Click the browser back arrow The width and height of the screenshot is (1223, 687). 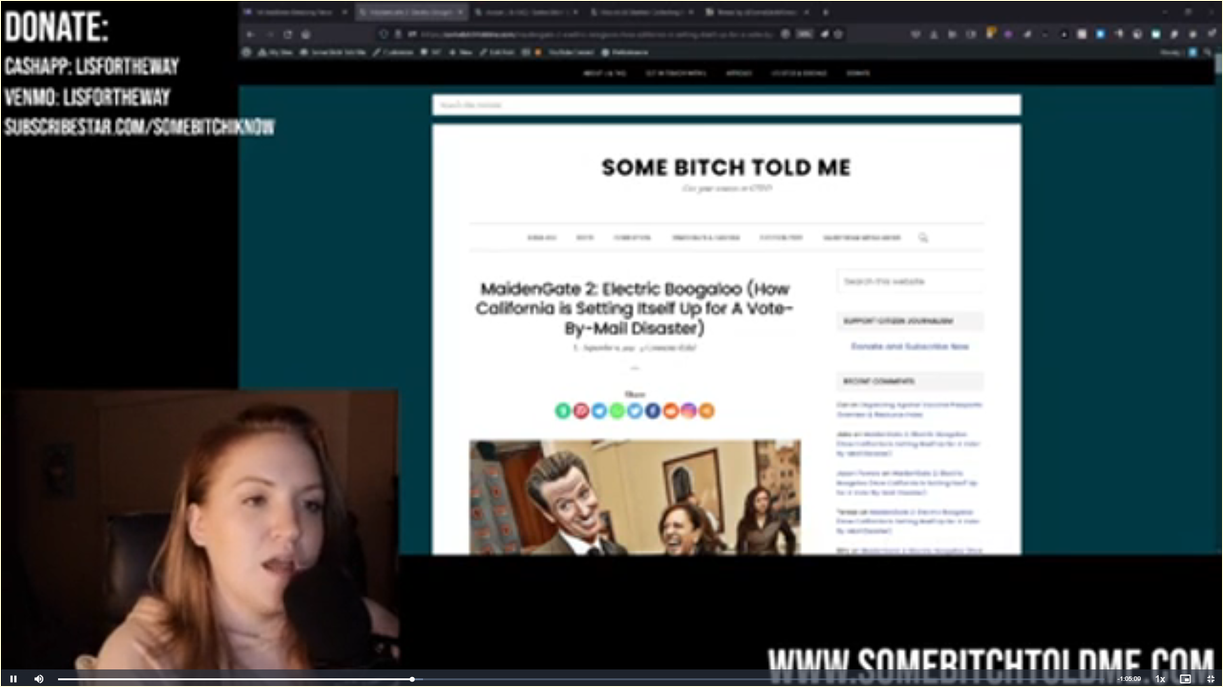249,34
